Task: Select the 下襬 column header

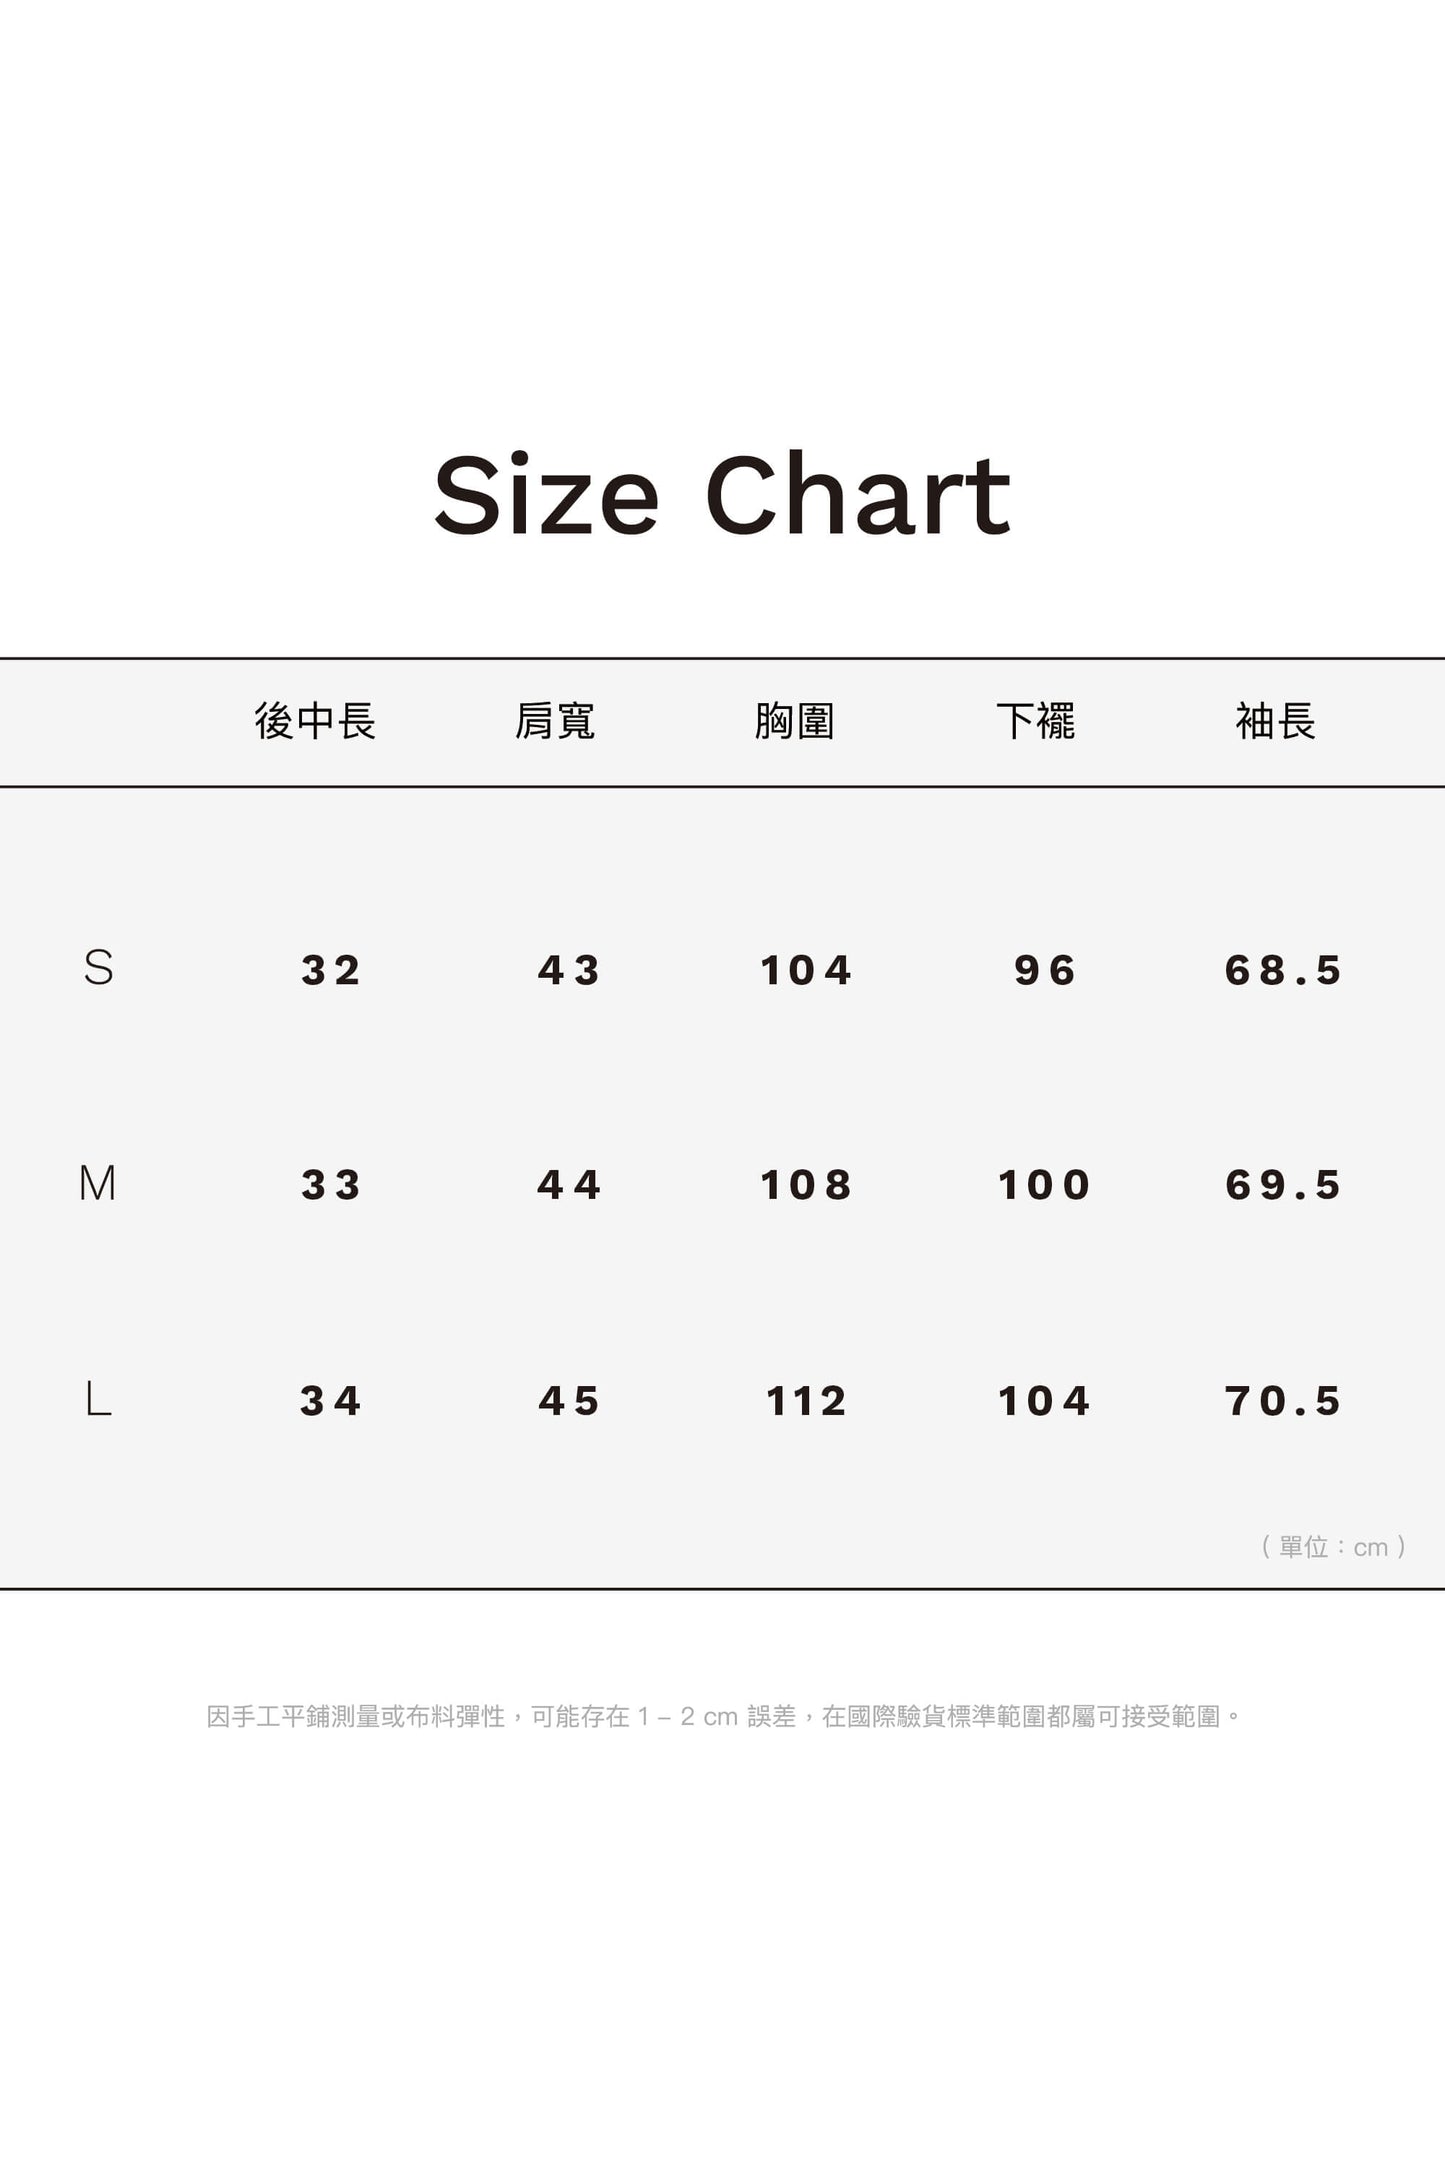Action: tap(1036, 721)
